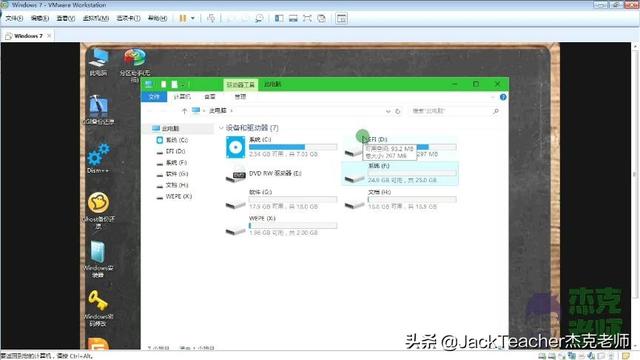Open the VMware 编辑(E) menu
Viewport: 640px width, 360px height.
coord(40,18)
